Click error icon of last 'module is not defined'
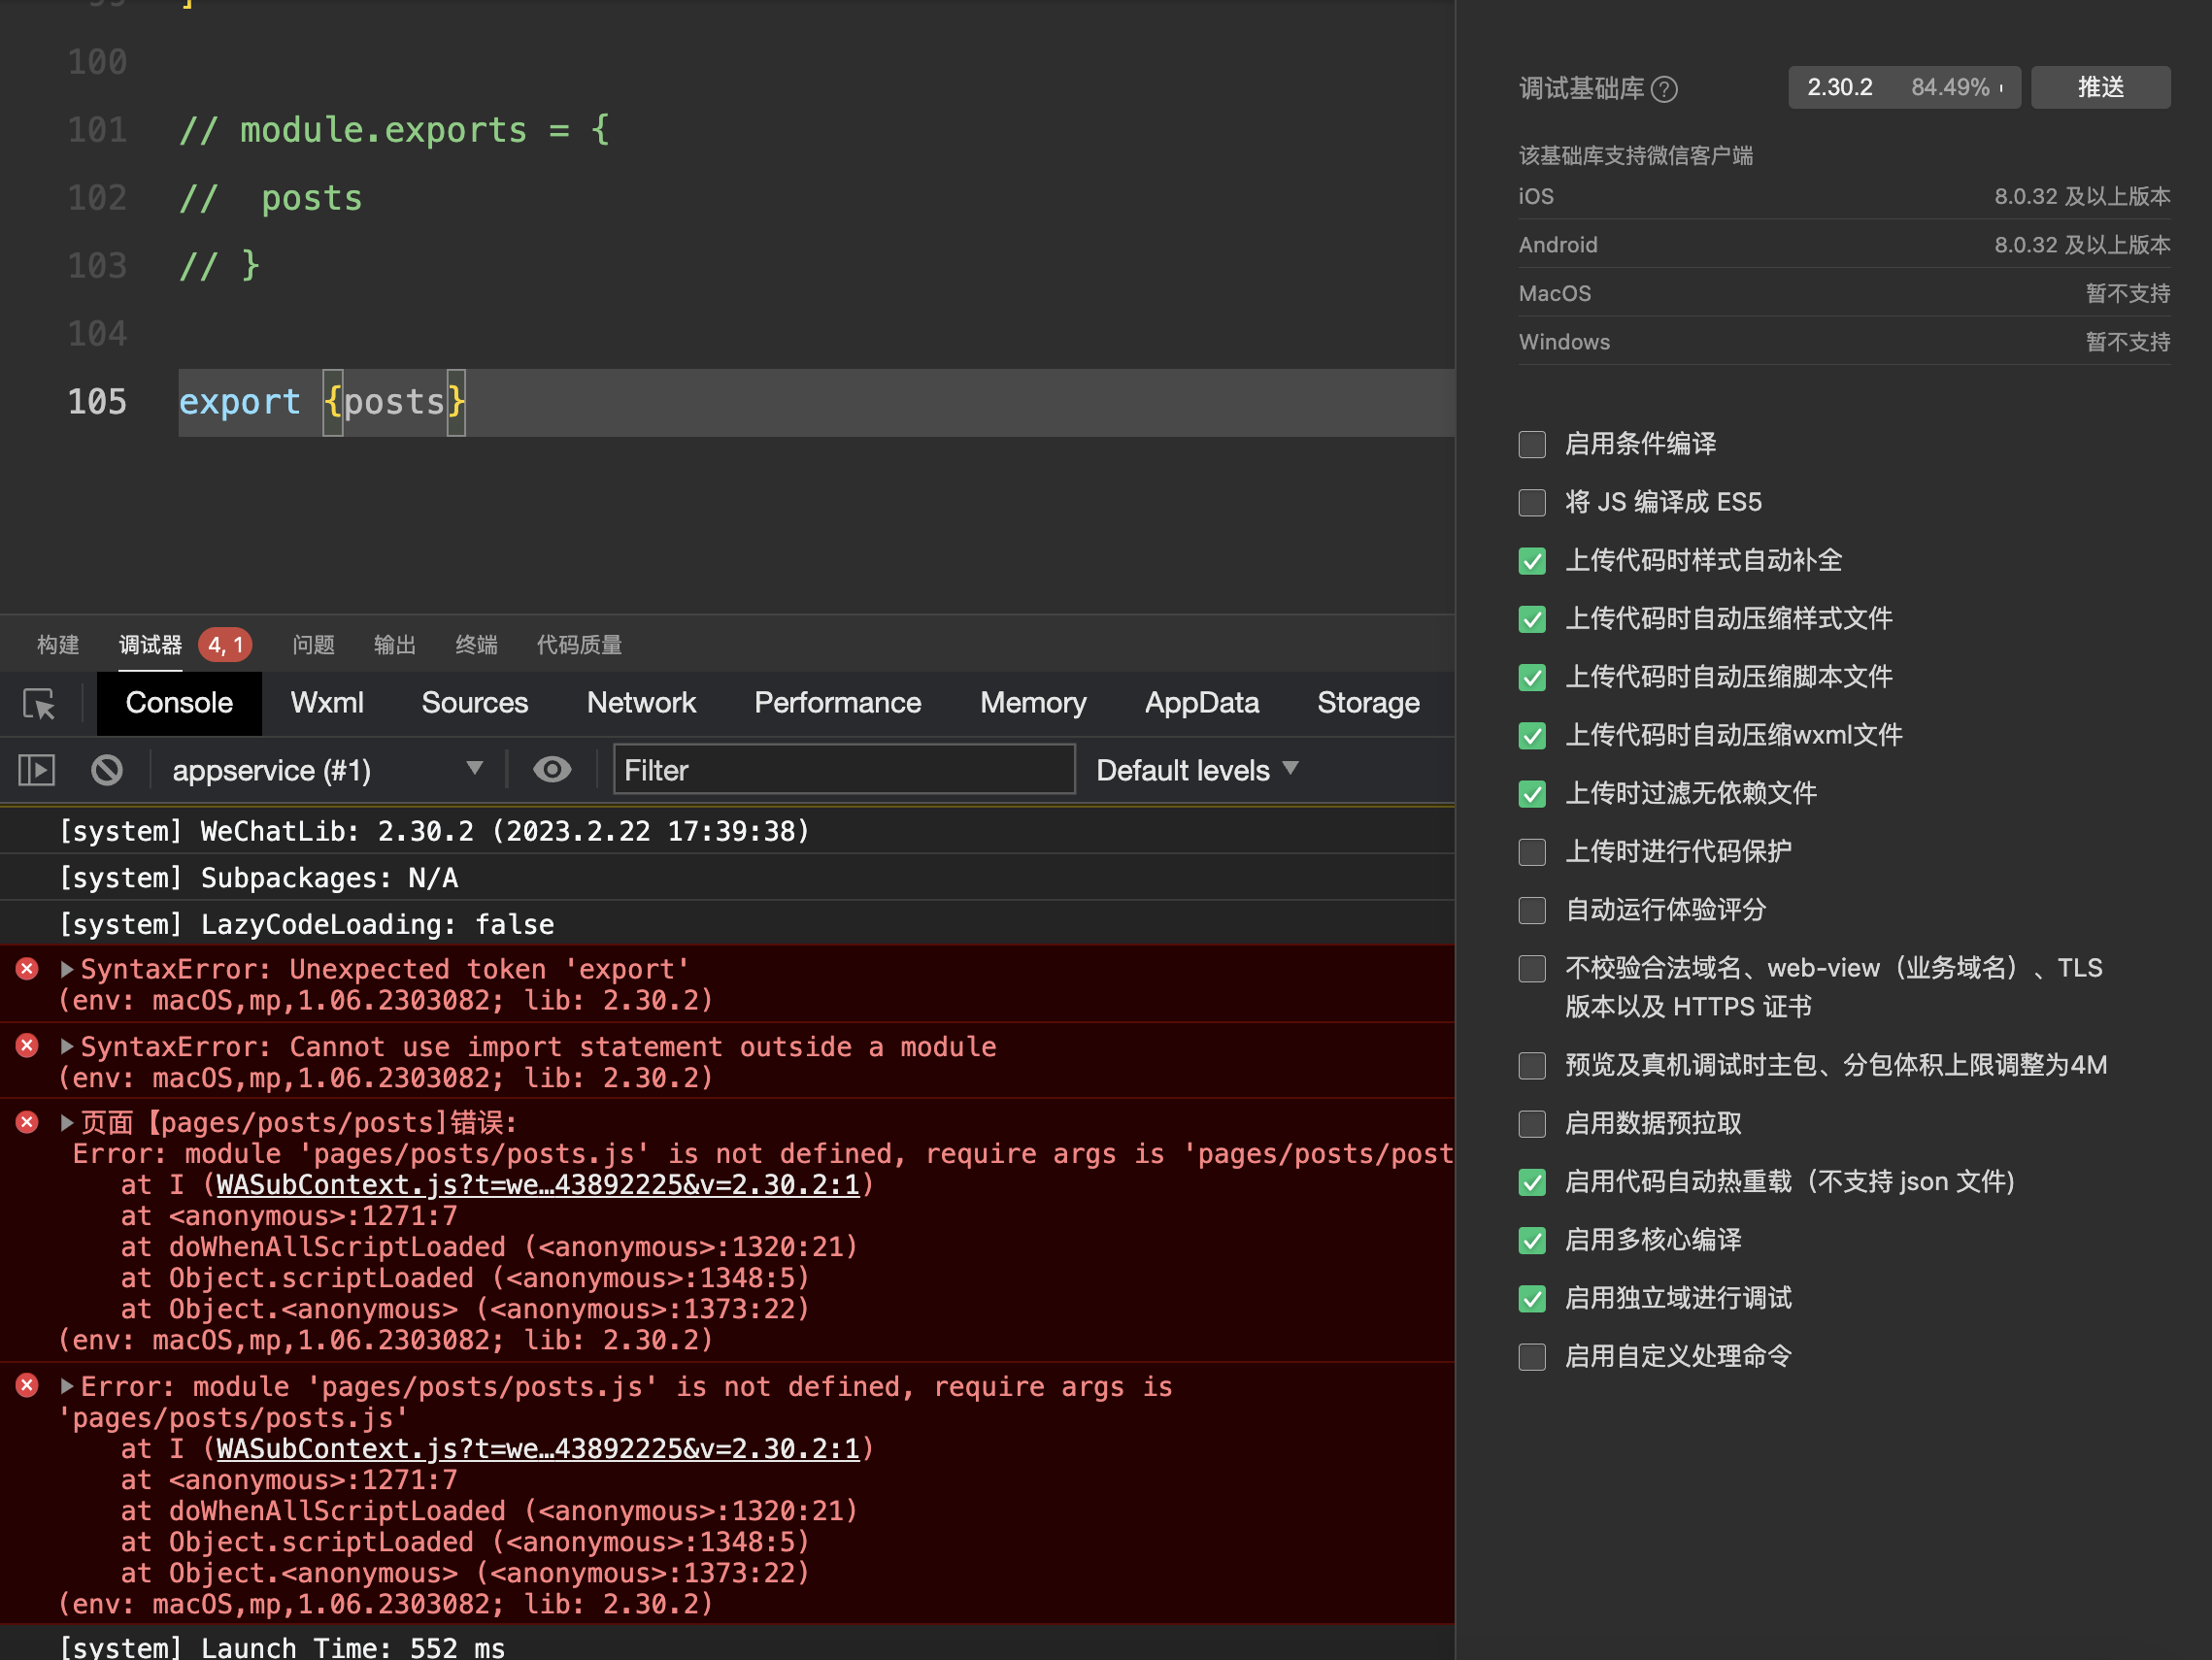 click(x=27, y=1386)
